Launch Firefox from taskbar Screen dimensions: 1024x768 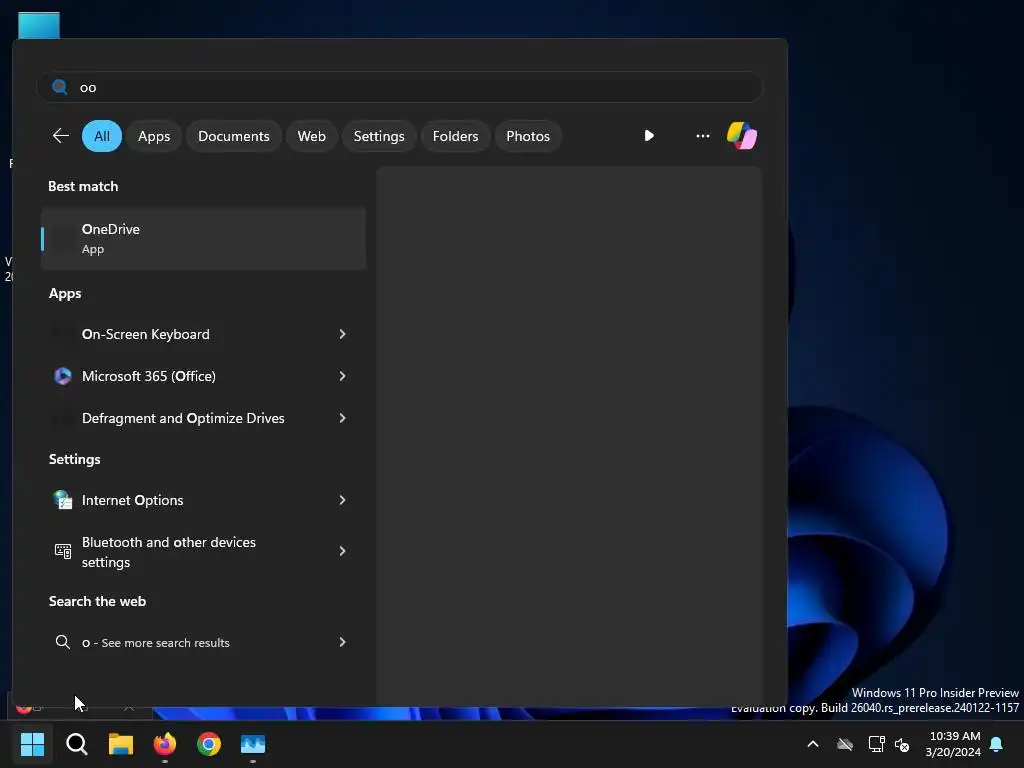tap(165, 744)
